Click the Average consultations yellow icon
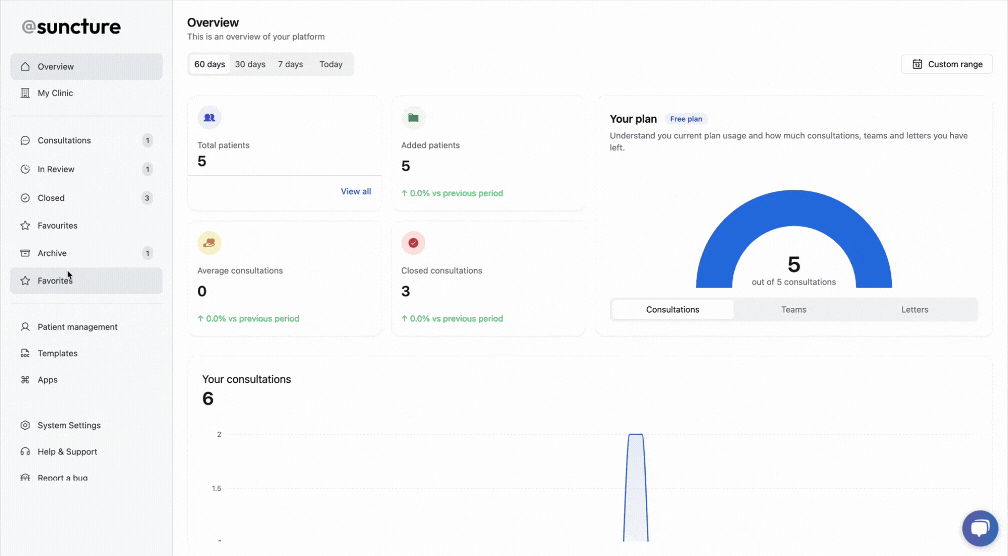 coord(209,242)
